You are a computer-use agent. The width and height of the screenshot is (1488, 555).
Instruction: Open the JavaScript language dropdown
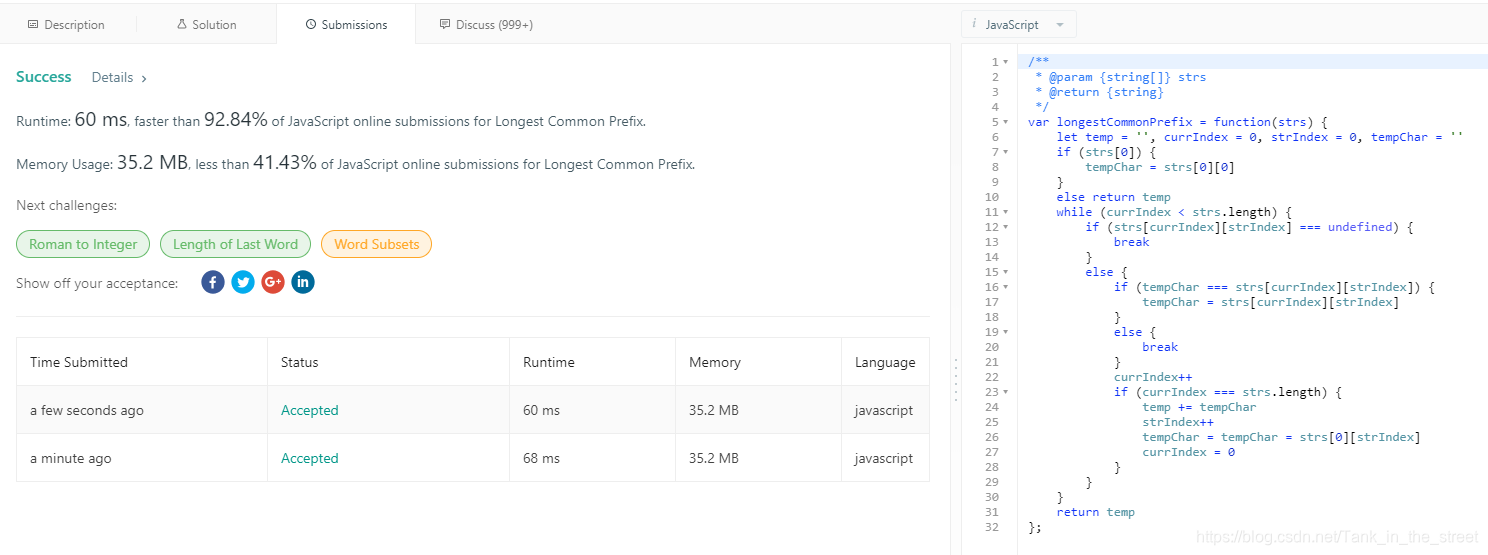coord(1019,25)
